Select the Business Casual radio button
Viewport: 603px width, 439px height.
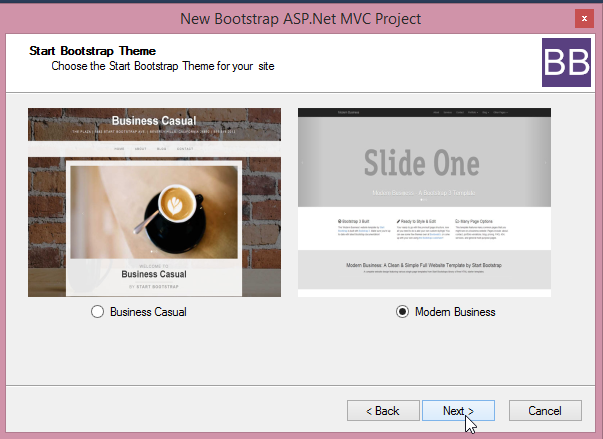(x=98, y=312)
